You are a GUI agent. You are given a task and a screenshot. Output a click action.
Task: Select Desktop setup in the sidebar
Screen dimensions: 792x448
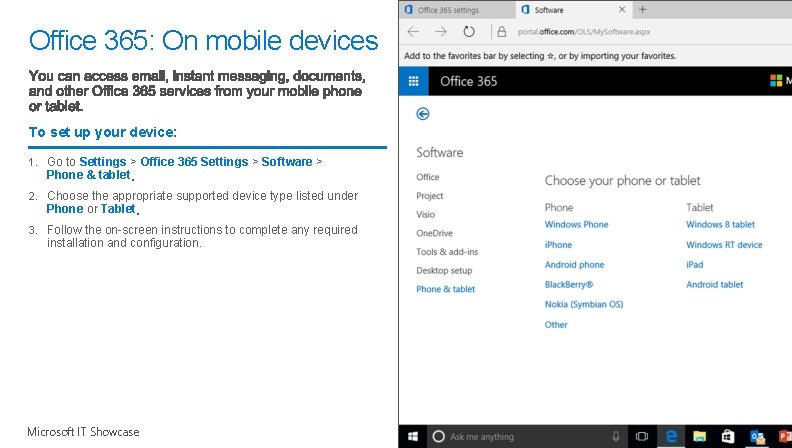[444, 271]
